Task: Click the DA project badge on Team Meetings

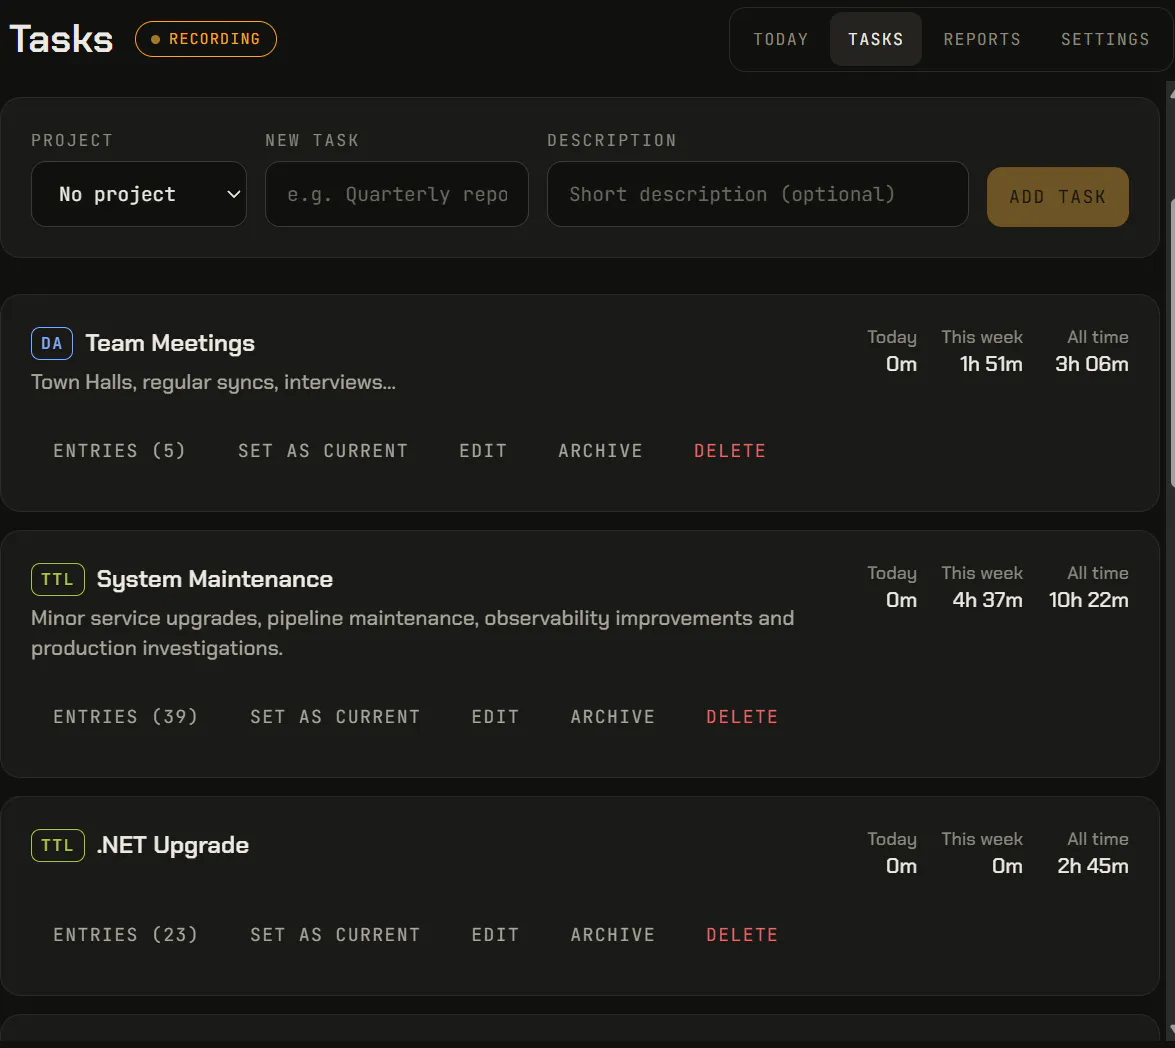Action: coord(52,344)
